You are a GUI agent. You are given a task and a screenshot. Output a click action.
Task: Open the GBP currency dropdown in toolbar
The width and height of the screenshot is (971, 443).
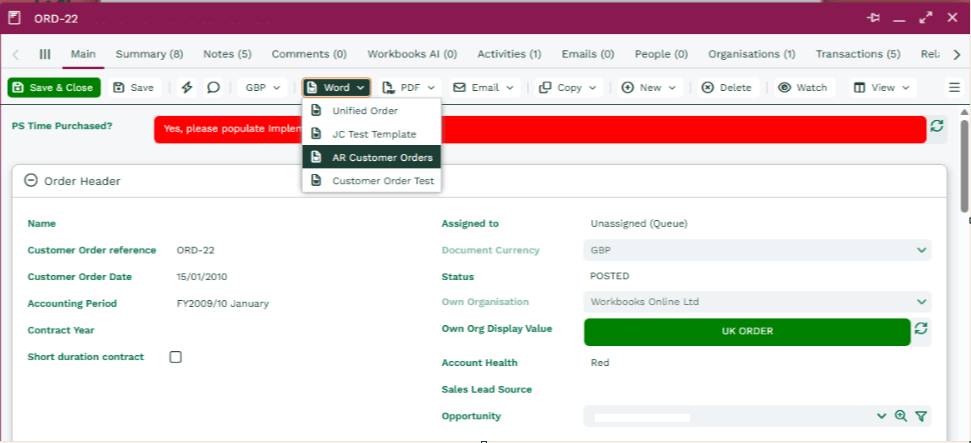[x=263, y=87]
